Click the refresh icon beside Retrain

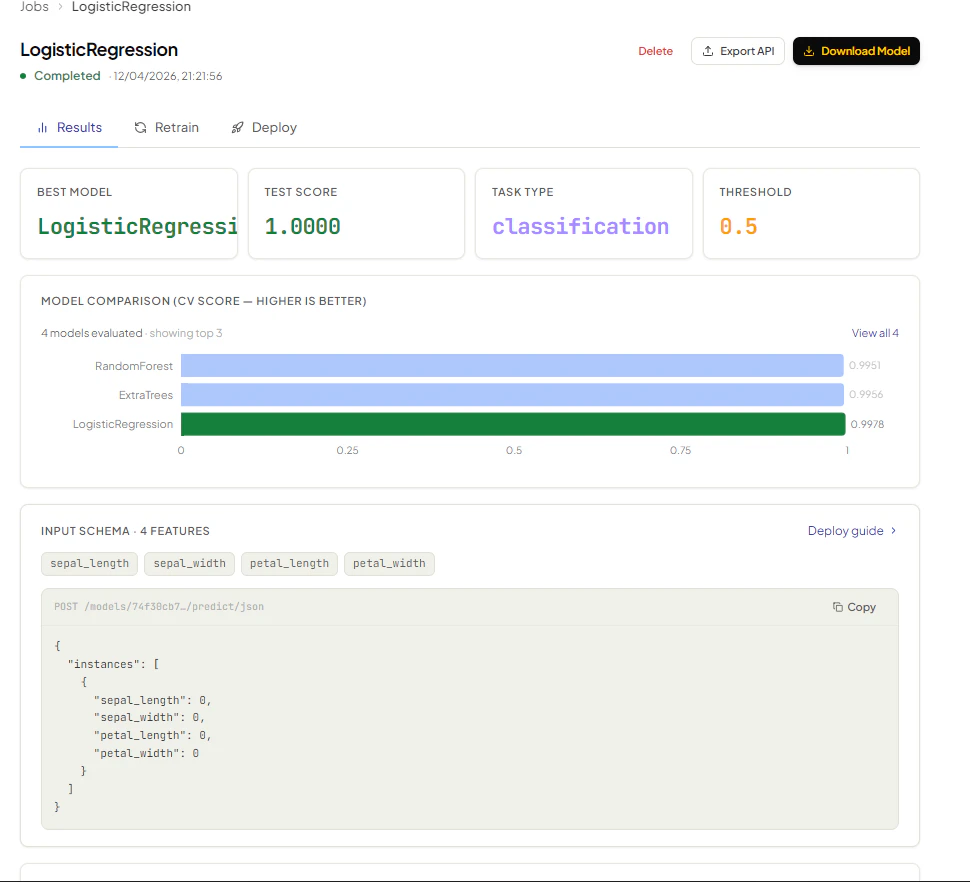140,127
